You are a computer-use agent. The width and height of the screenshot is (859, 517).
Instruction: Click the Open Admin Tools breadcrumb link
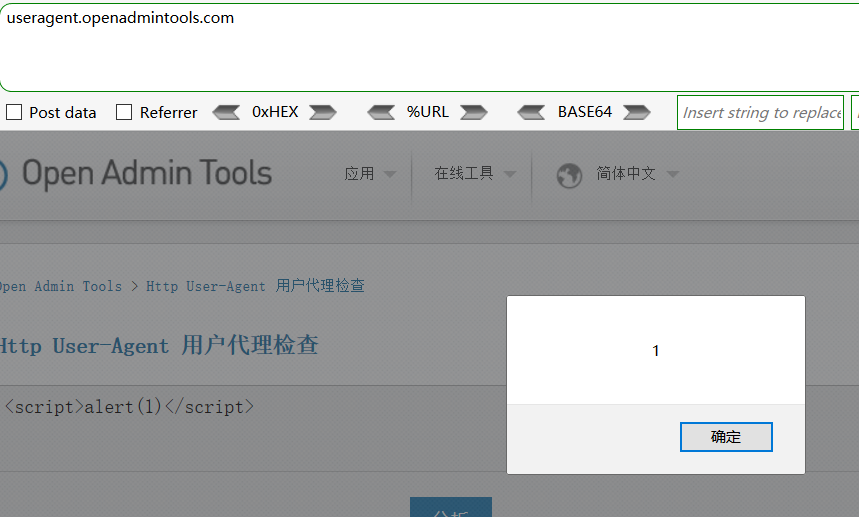[61, 286]
